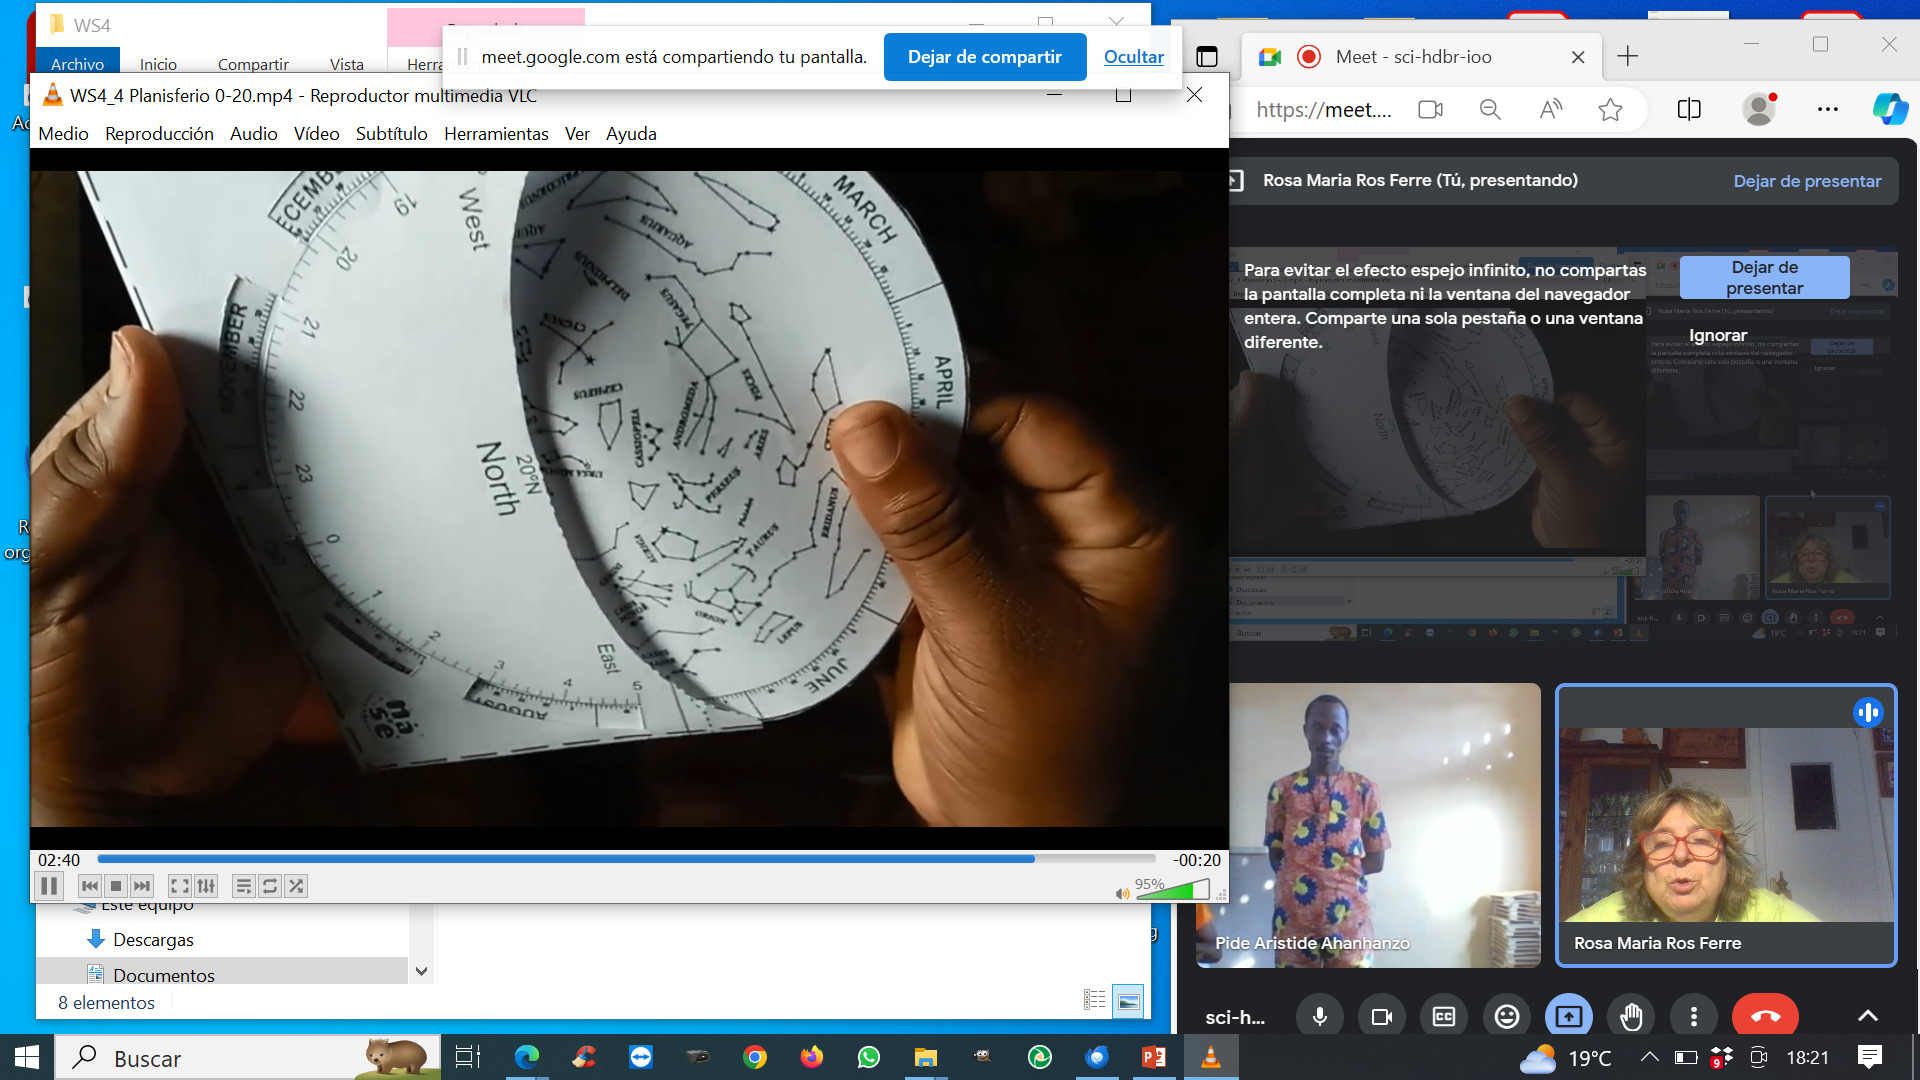Click the read aloud icon in Edge
1920x1080 pixels.
[x=1550, y=110]
